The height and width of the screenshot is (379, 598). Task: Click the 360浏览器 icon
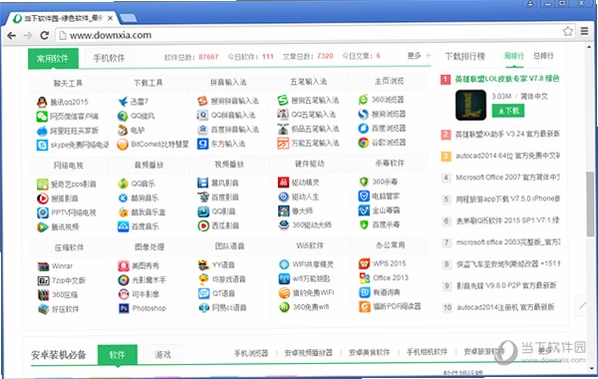click(x=363, y=100)
